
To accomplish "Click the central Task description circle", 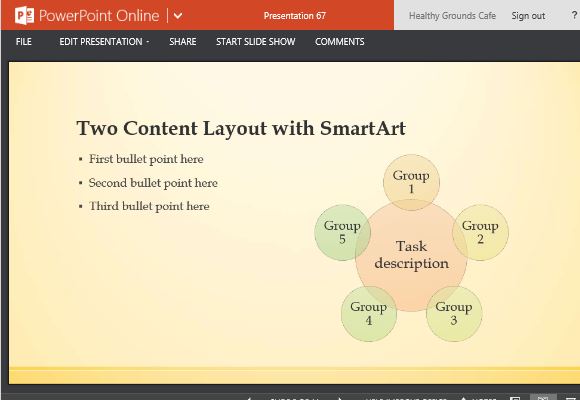I will click(411, 255).
